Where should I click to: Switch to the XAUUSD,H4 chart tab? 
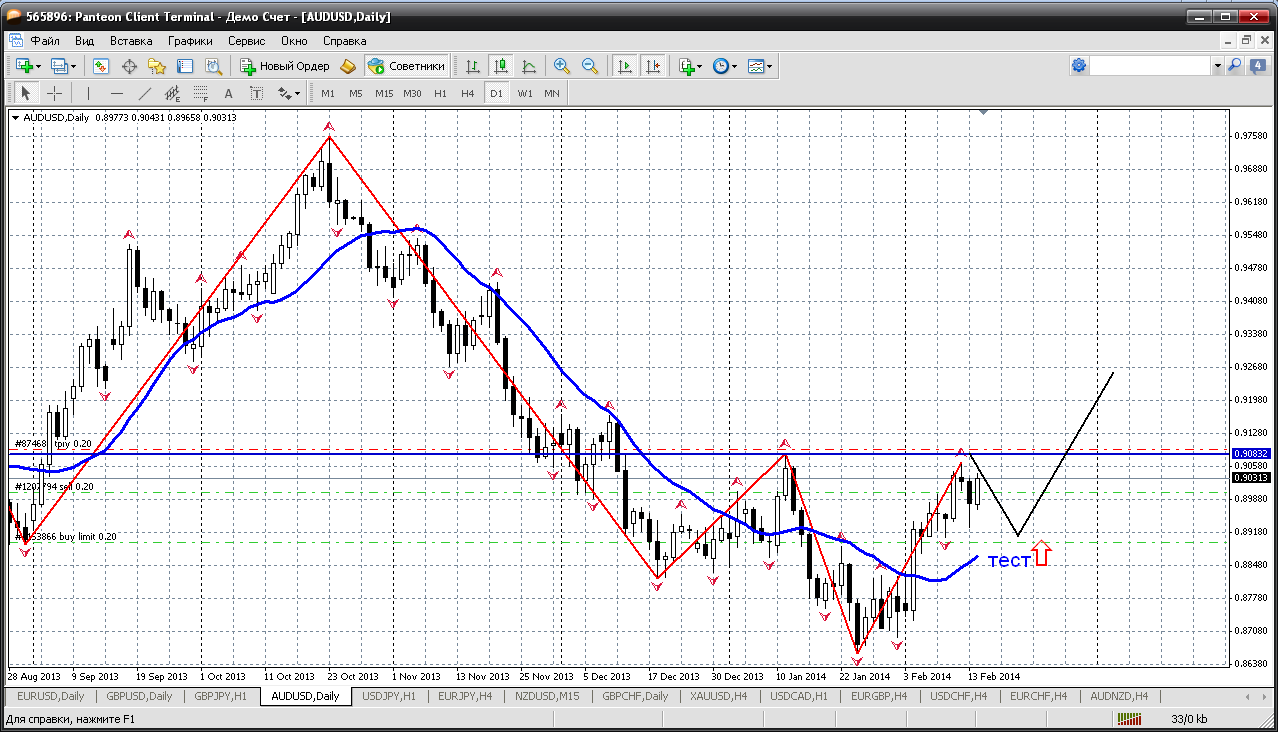pyautogui.click(x=718, y=696)
